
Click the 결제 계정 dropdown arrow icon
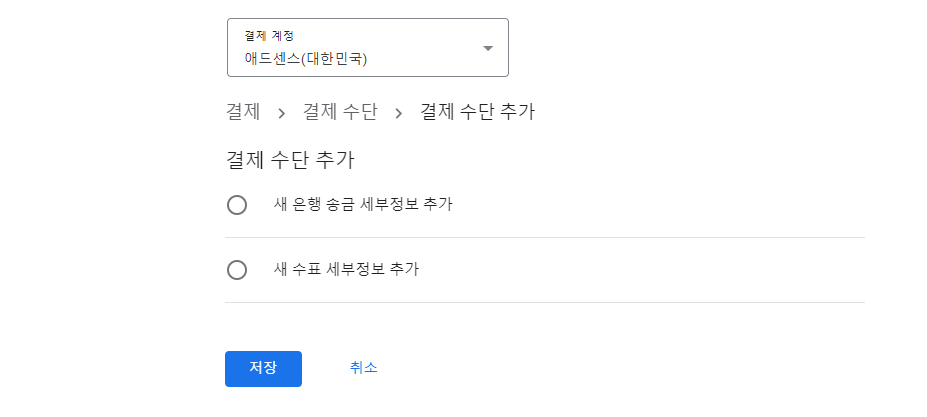pos(488,49)
